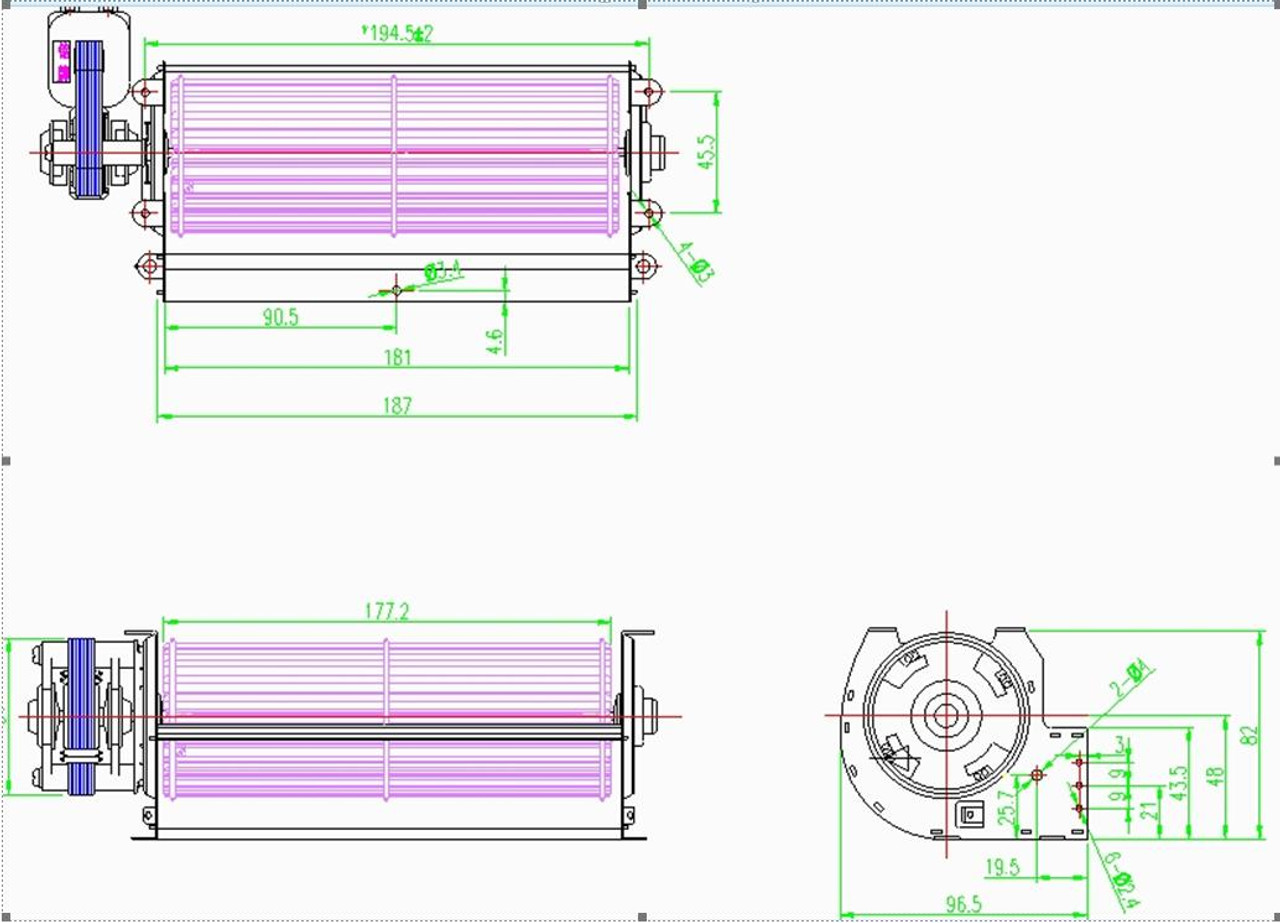The width and height of the screenshot is (1280, 923).
Task: Click the 96.5 width dimension label
Action: 962,904
